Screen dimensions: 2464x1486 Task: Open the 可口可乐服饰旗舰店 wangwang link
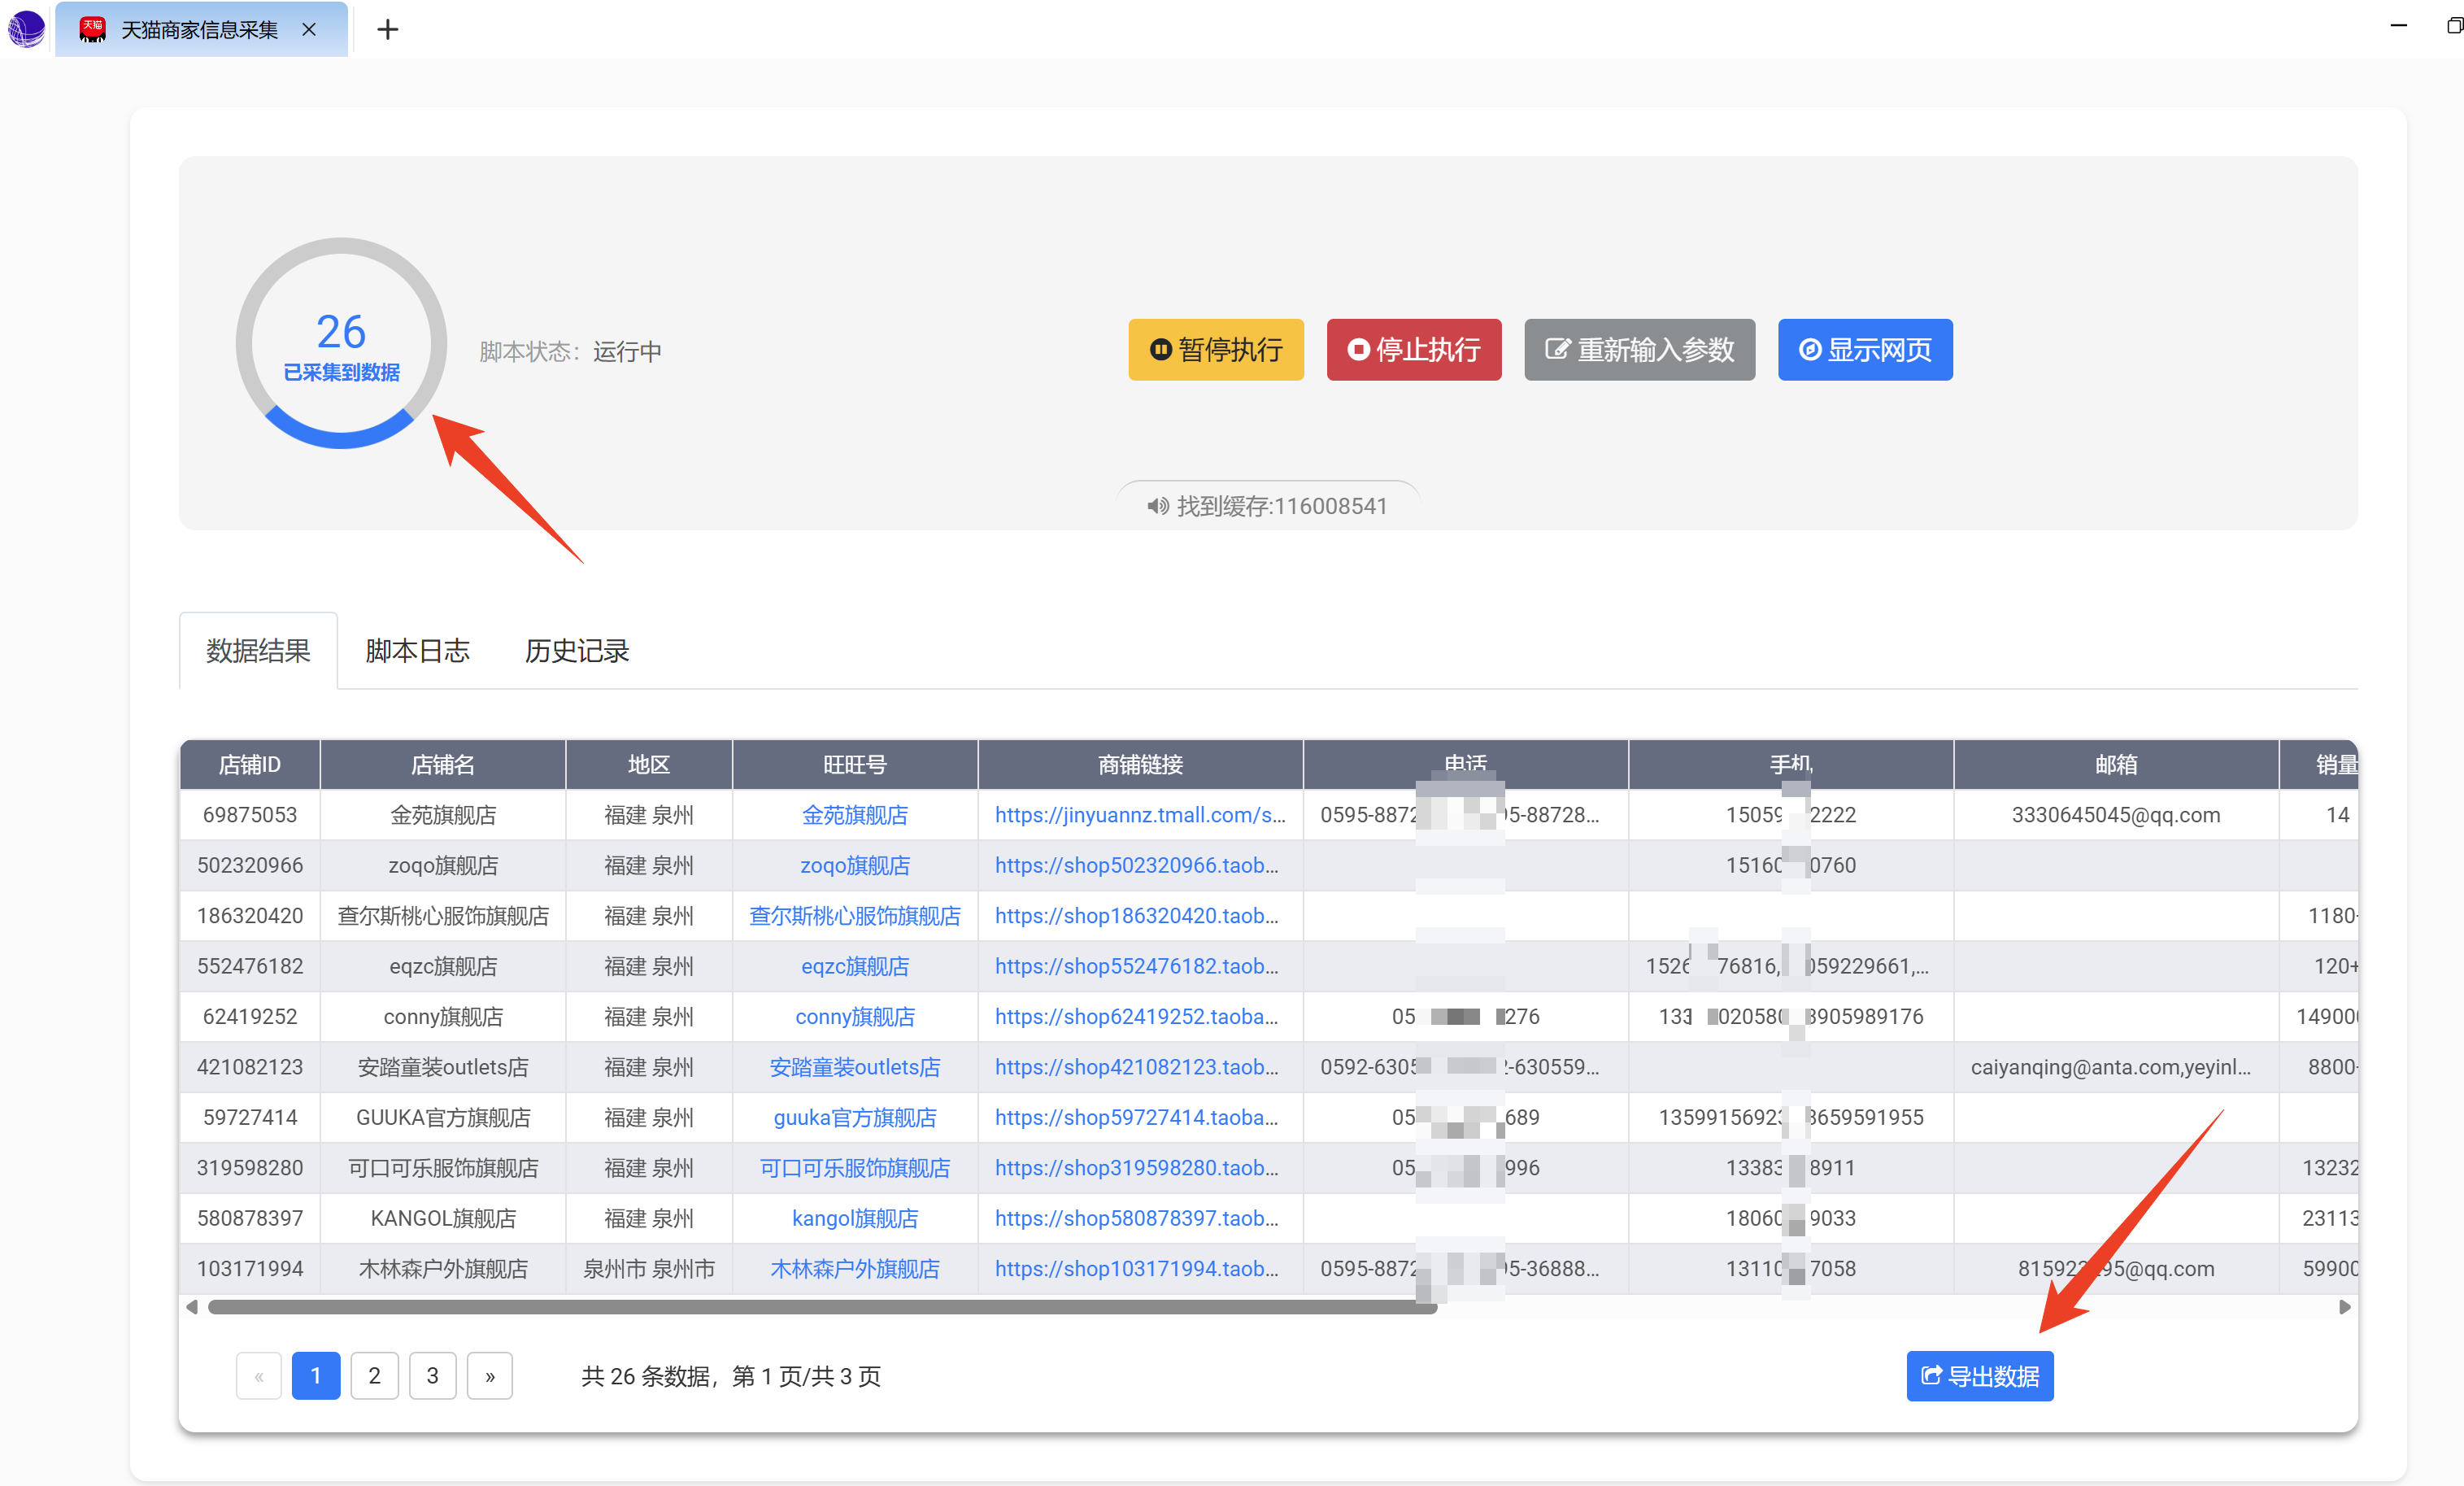point(855,1168)
